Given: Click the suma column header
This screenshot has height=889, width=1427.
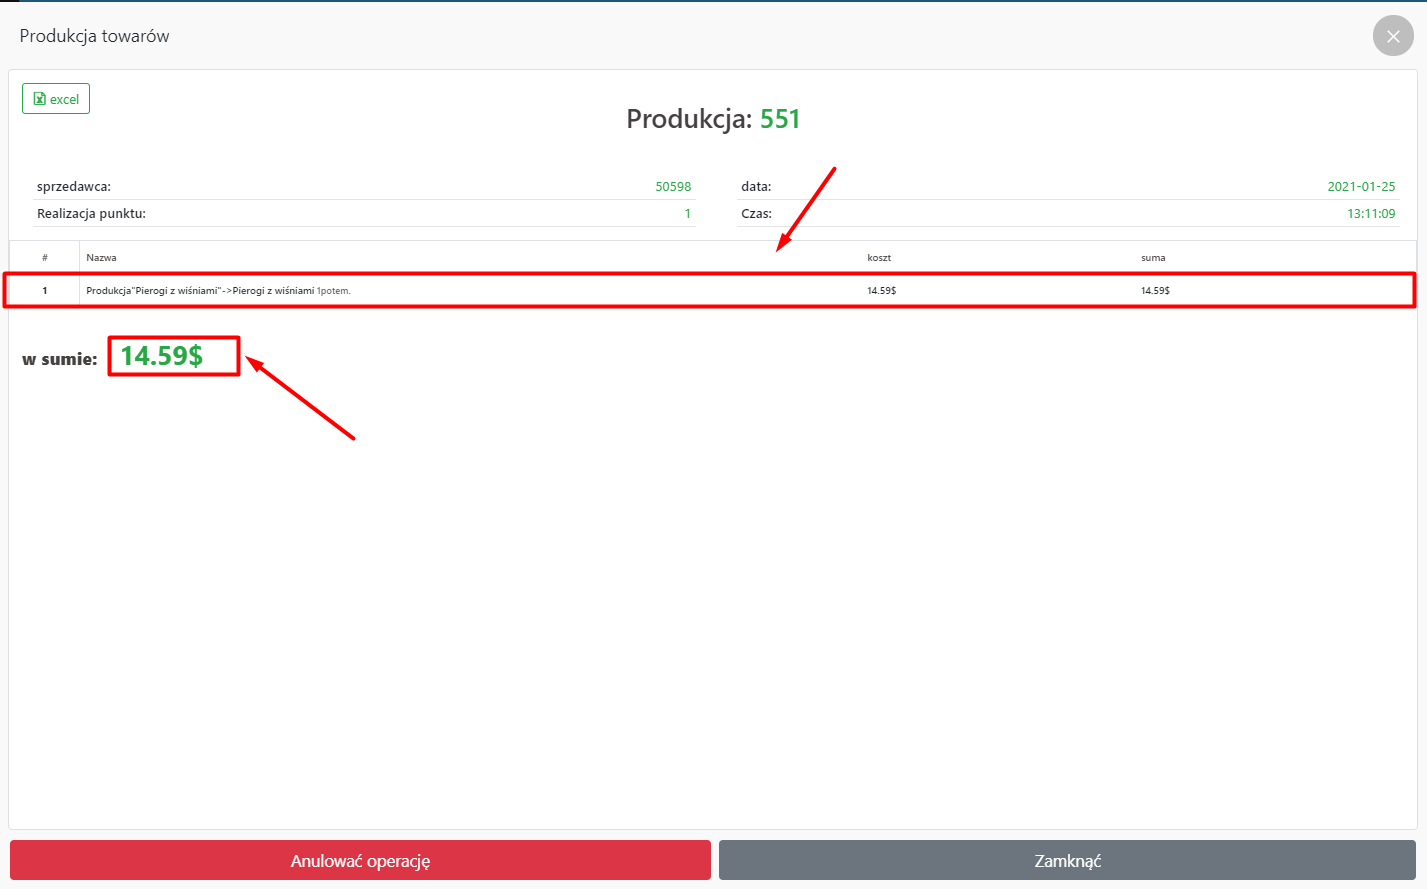Looking at the screenshot, I should pos(1153,258).
